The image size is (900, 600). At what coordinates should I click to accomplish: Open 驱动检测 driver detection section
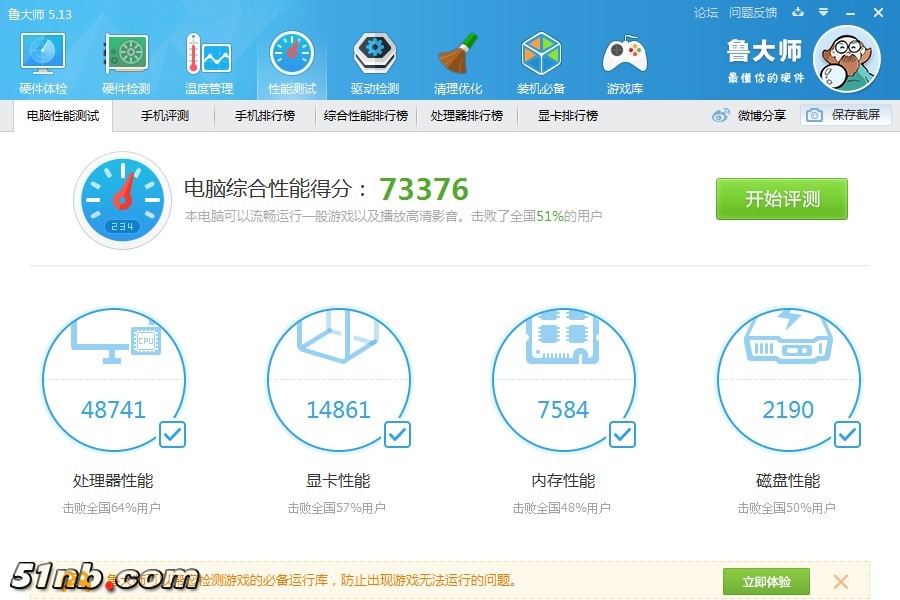[374, 62]
